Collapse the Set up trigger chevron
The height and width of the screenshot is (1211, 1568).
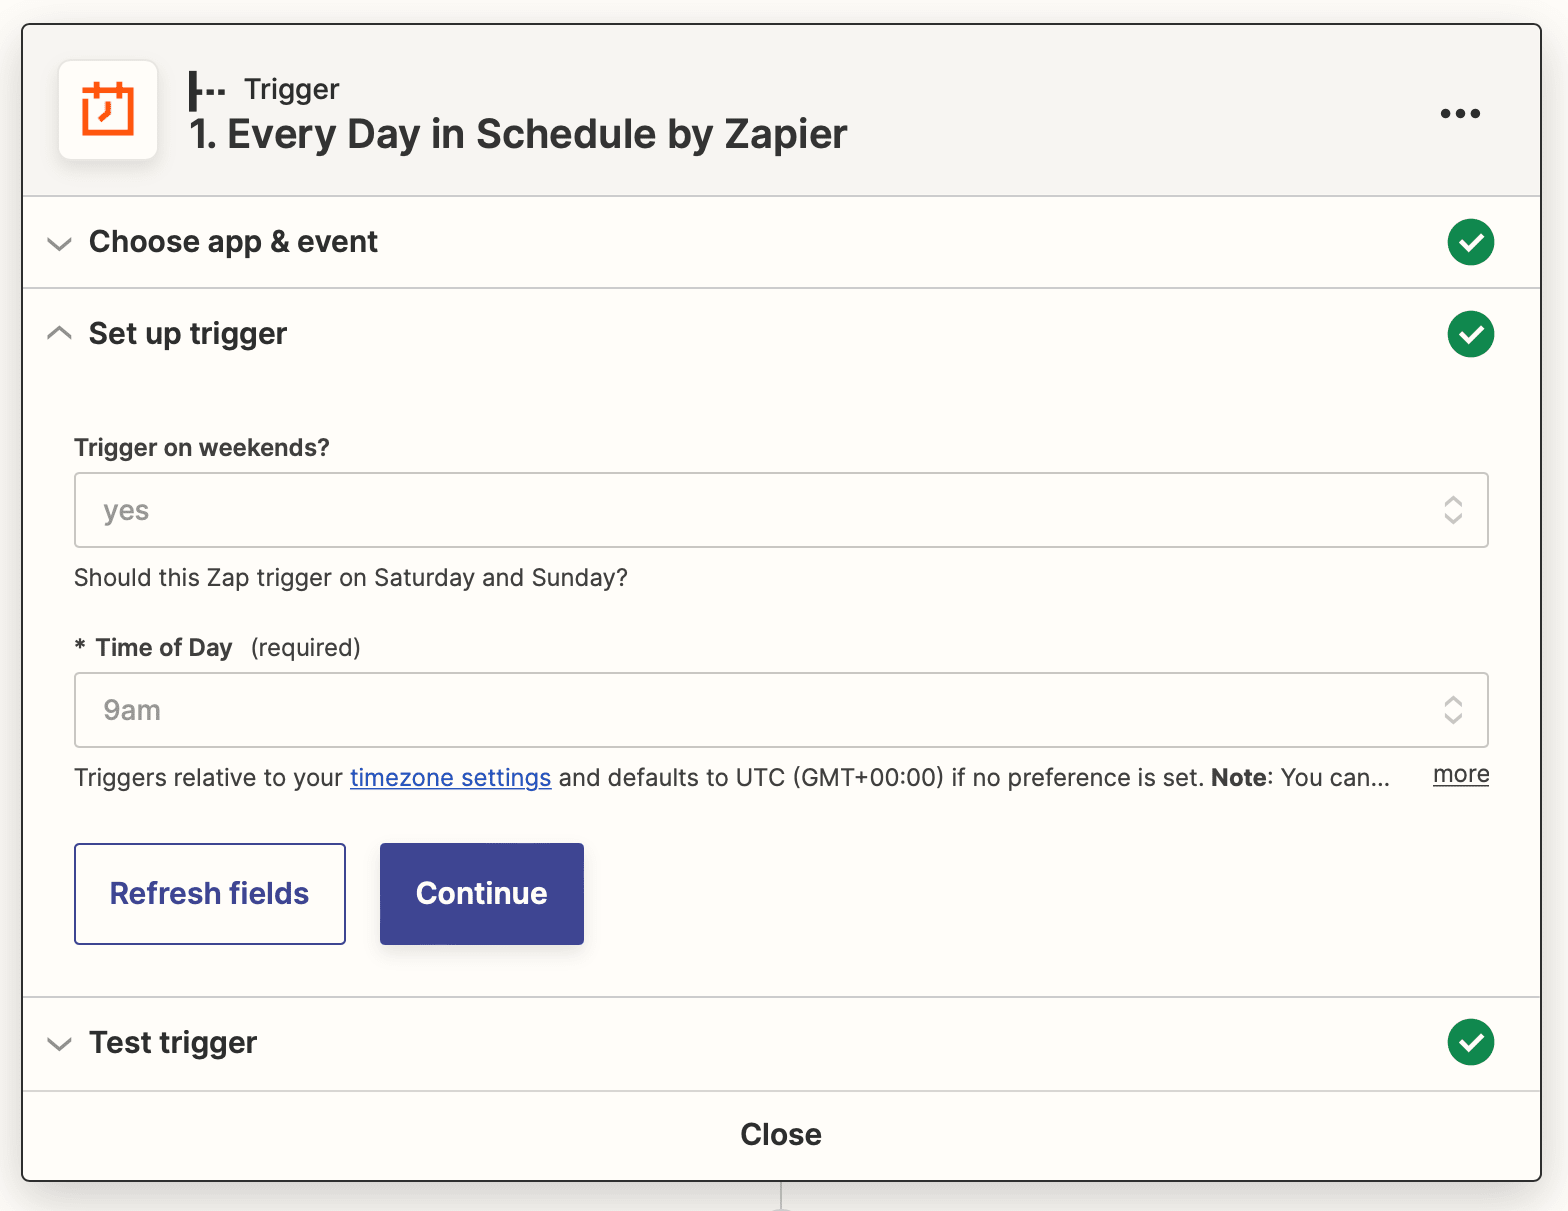(60, 334)
